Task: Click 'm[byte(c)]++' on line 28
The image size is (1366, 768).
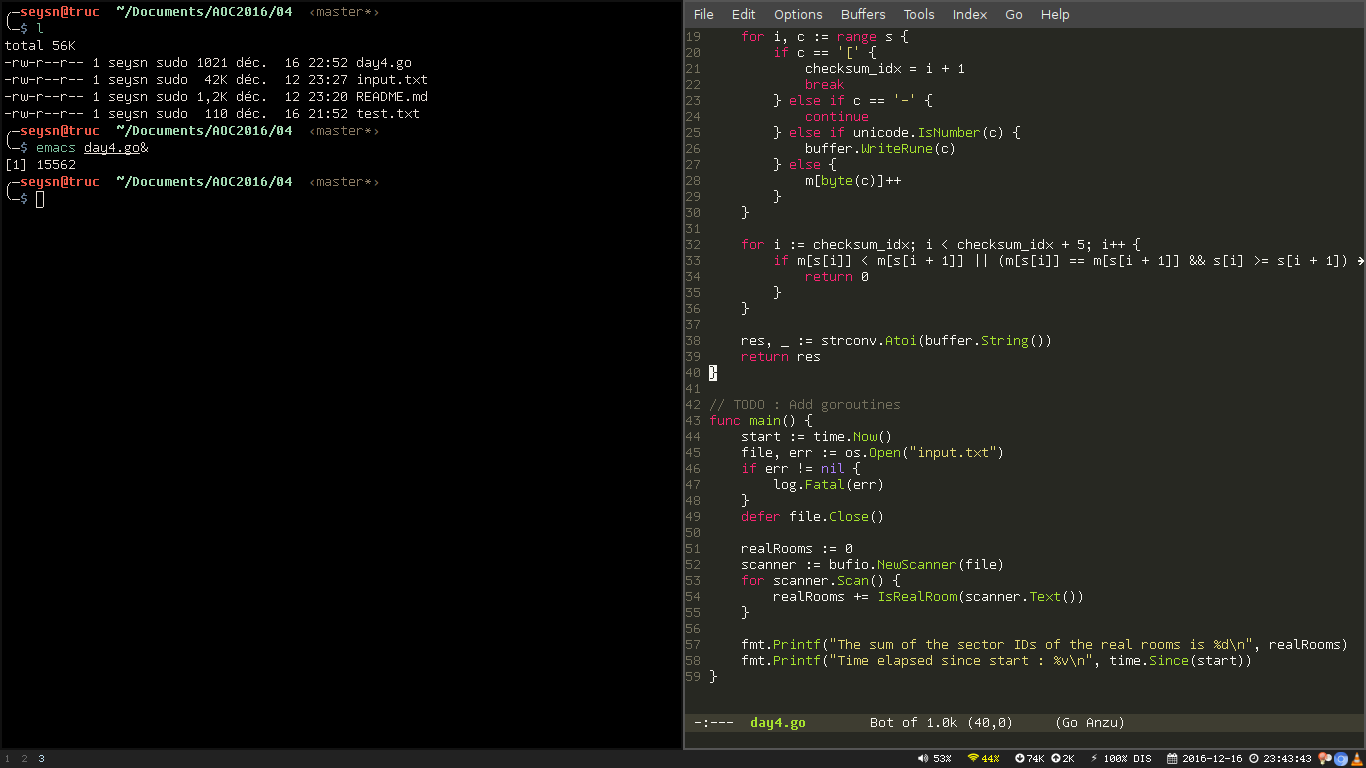Action: [853, 181]
